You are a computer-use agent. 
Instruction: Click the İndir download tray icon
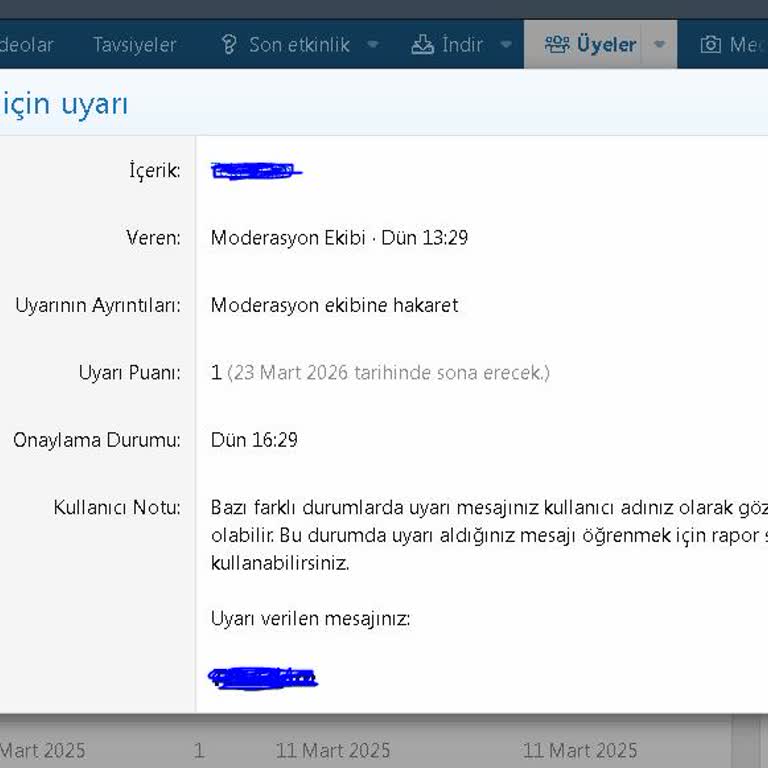pyautogui.click(x=422, y=45)
